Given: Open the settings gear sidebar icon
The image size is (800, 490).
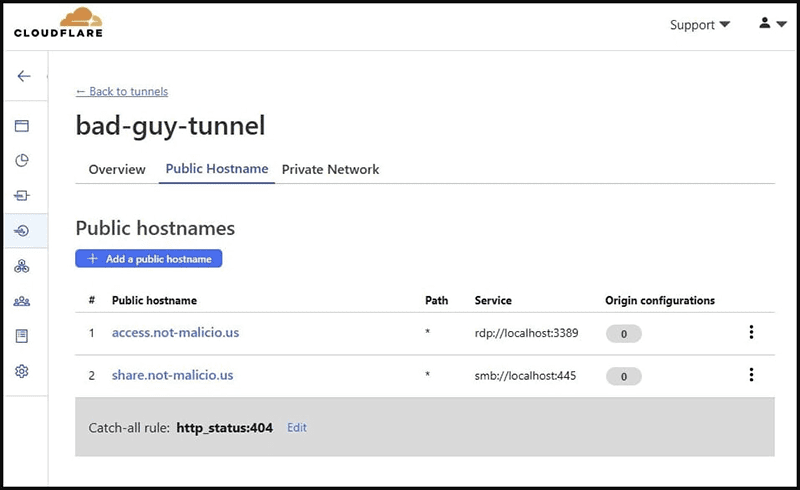Looking at the screenshot, I should (x=21, y=371).
